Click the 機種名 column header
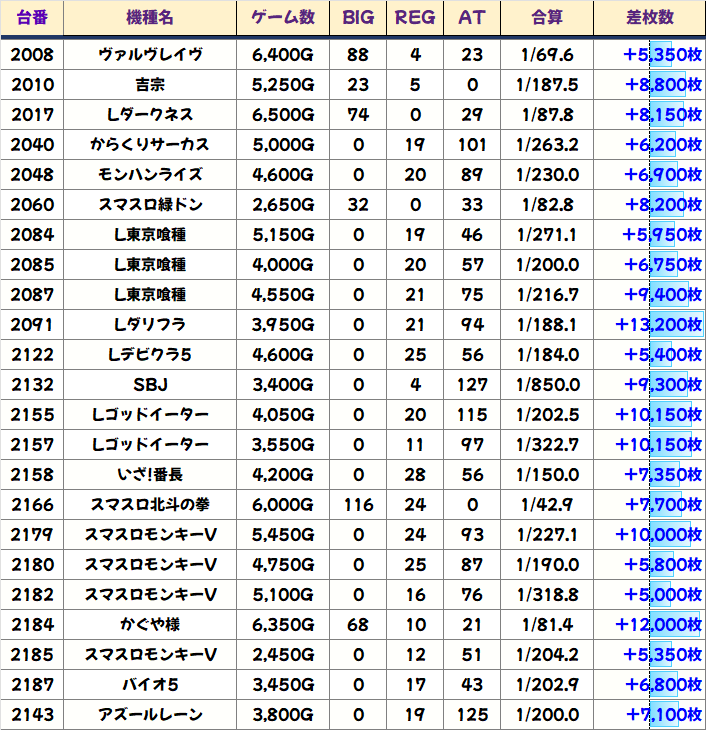The image size is (706, 730). click(x=150, y=18)
